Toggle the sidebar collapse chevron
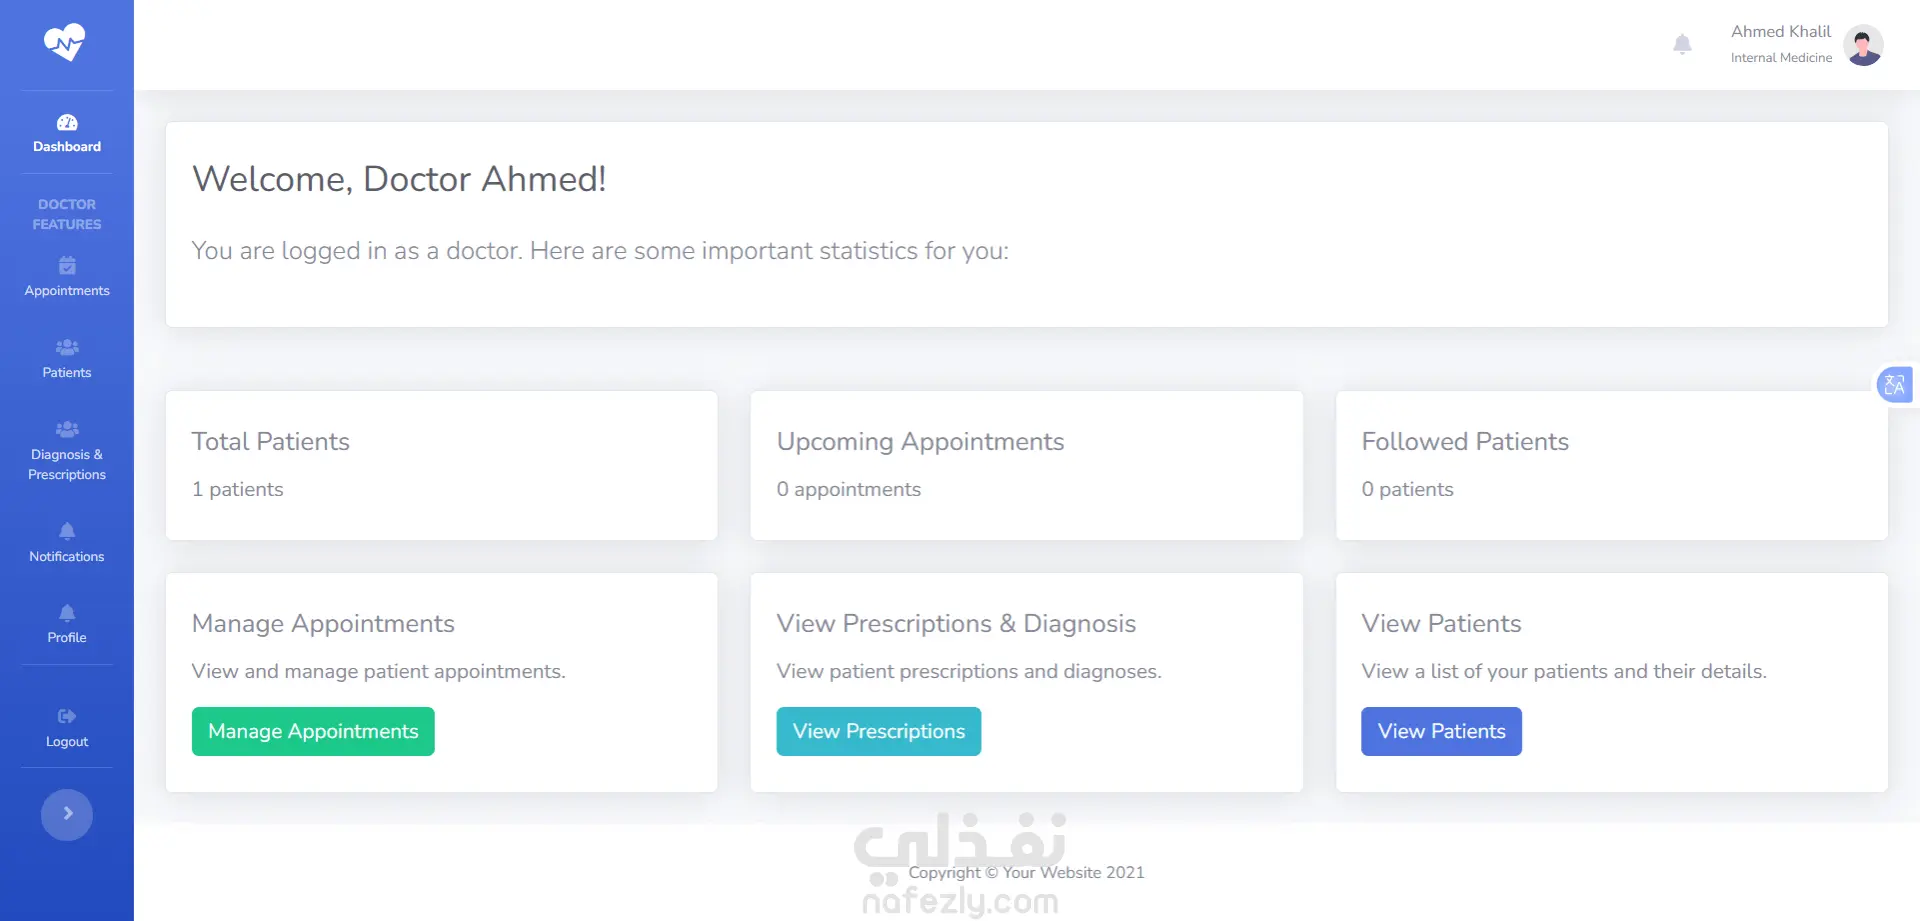This screenshot has height=921, width=1920. (x=67, y=814)
